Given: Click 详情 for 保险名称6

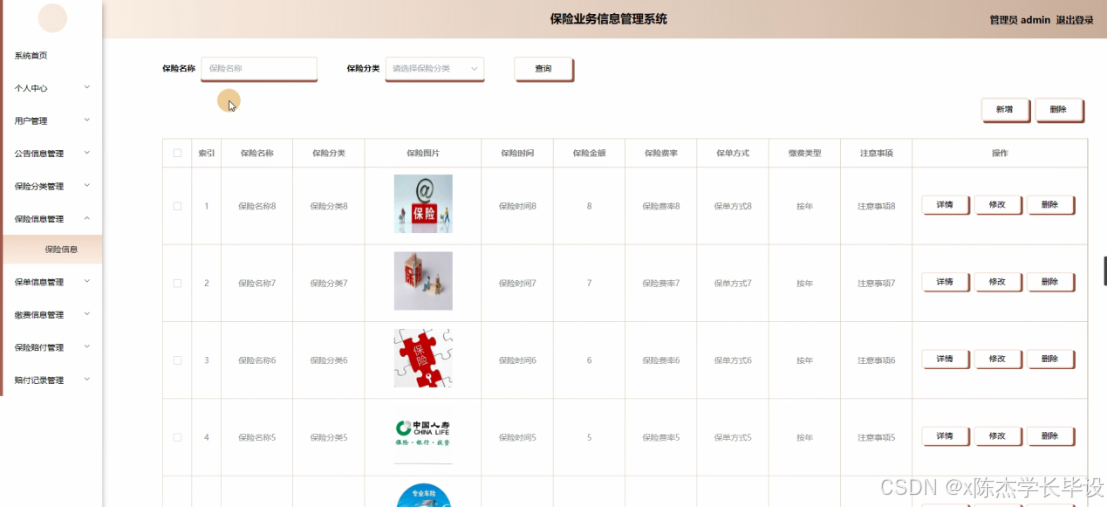Looking at the screenshot, I should [x=945, y=359].
